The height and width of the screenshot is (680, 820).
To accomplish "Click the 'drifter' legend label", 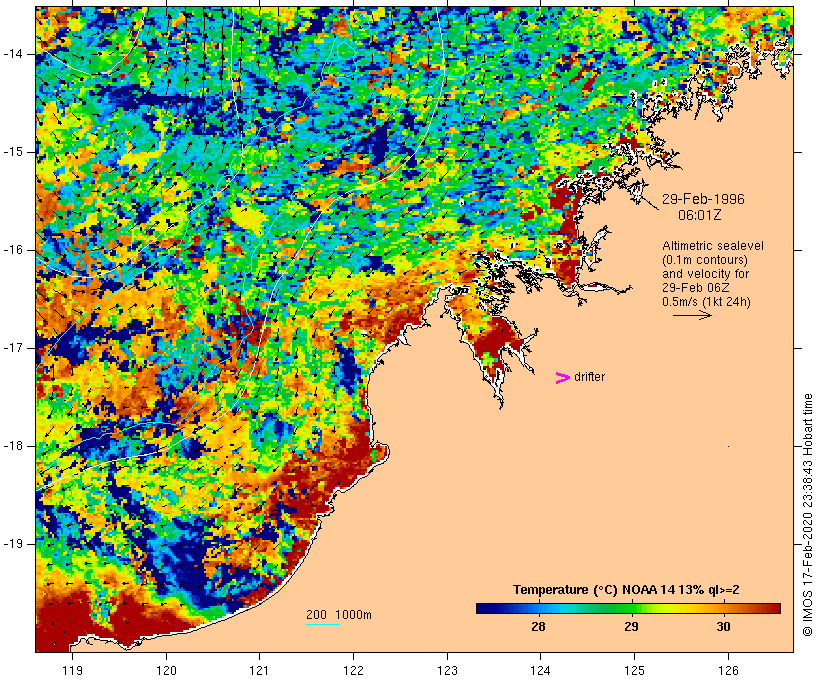I will coord(589,377).
